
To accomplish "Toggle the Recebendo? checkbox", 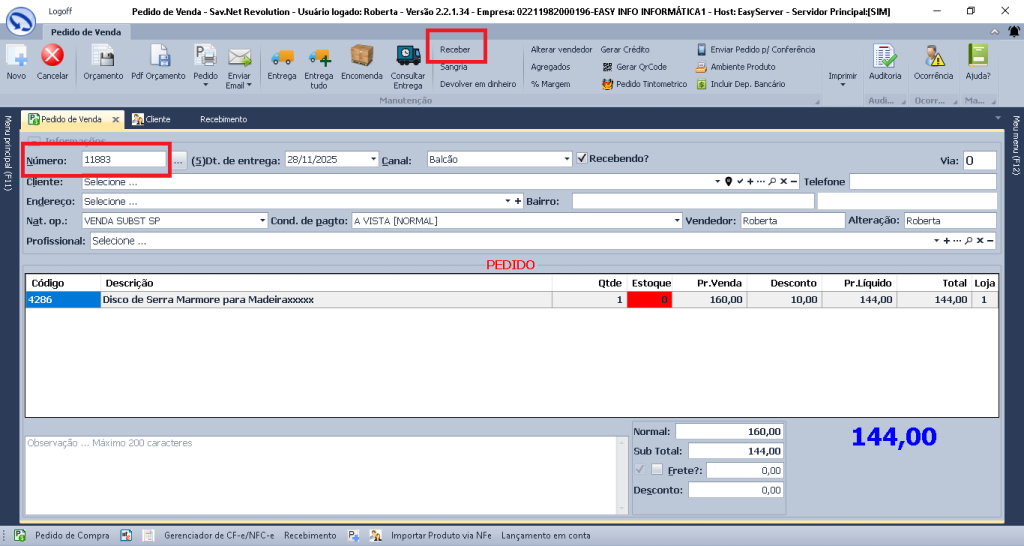I will click(x=582, y=158).
